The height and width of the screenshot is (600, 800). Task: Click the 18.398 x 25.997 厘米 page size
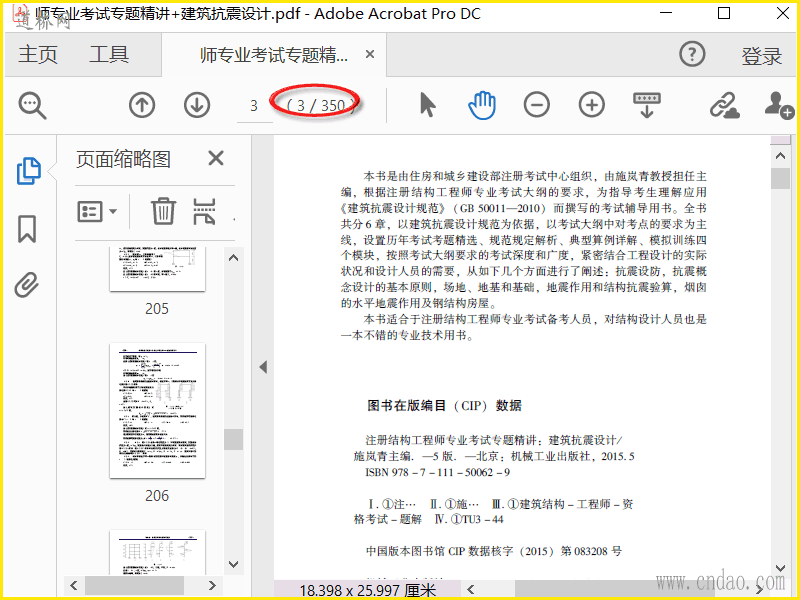(368, 590)
